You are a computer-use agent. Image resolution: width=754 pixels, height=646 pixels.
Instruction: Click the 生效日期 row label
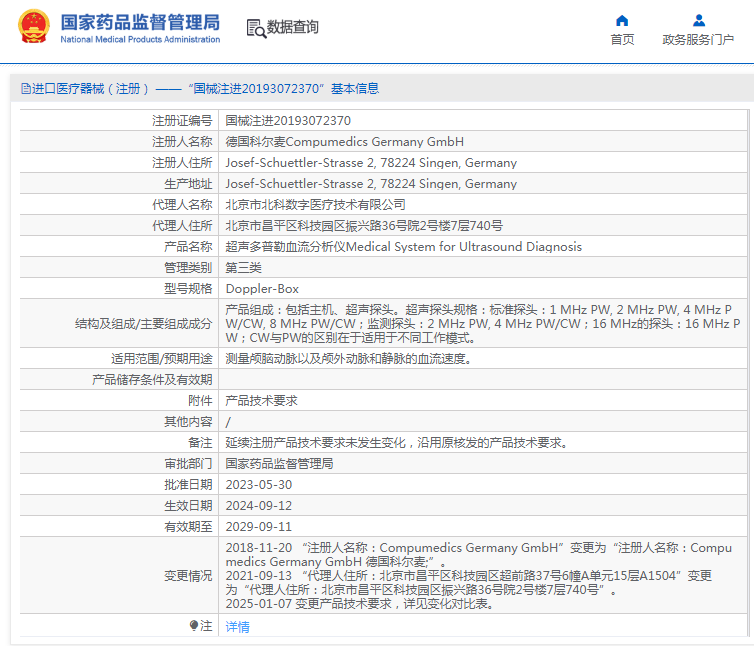pos(188,506)
